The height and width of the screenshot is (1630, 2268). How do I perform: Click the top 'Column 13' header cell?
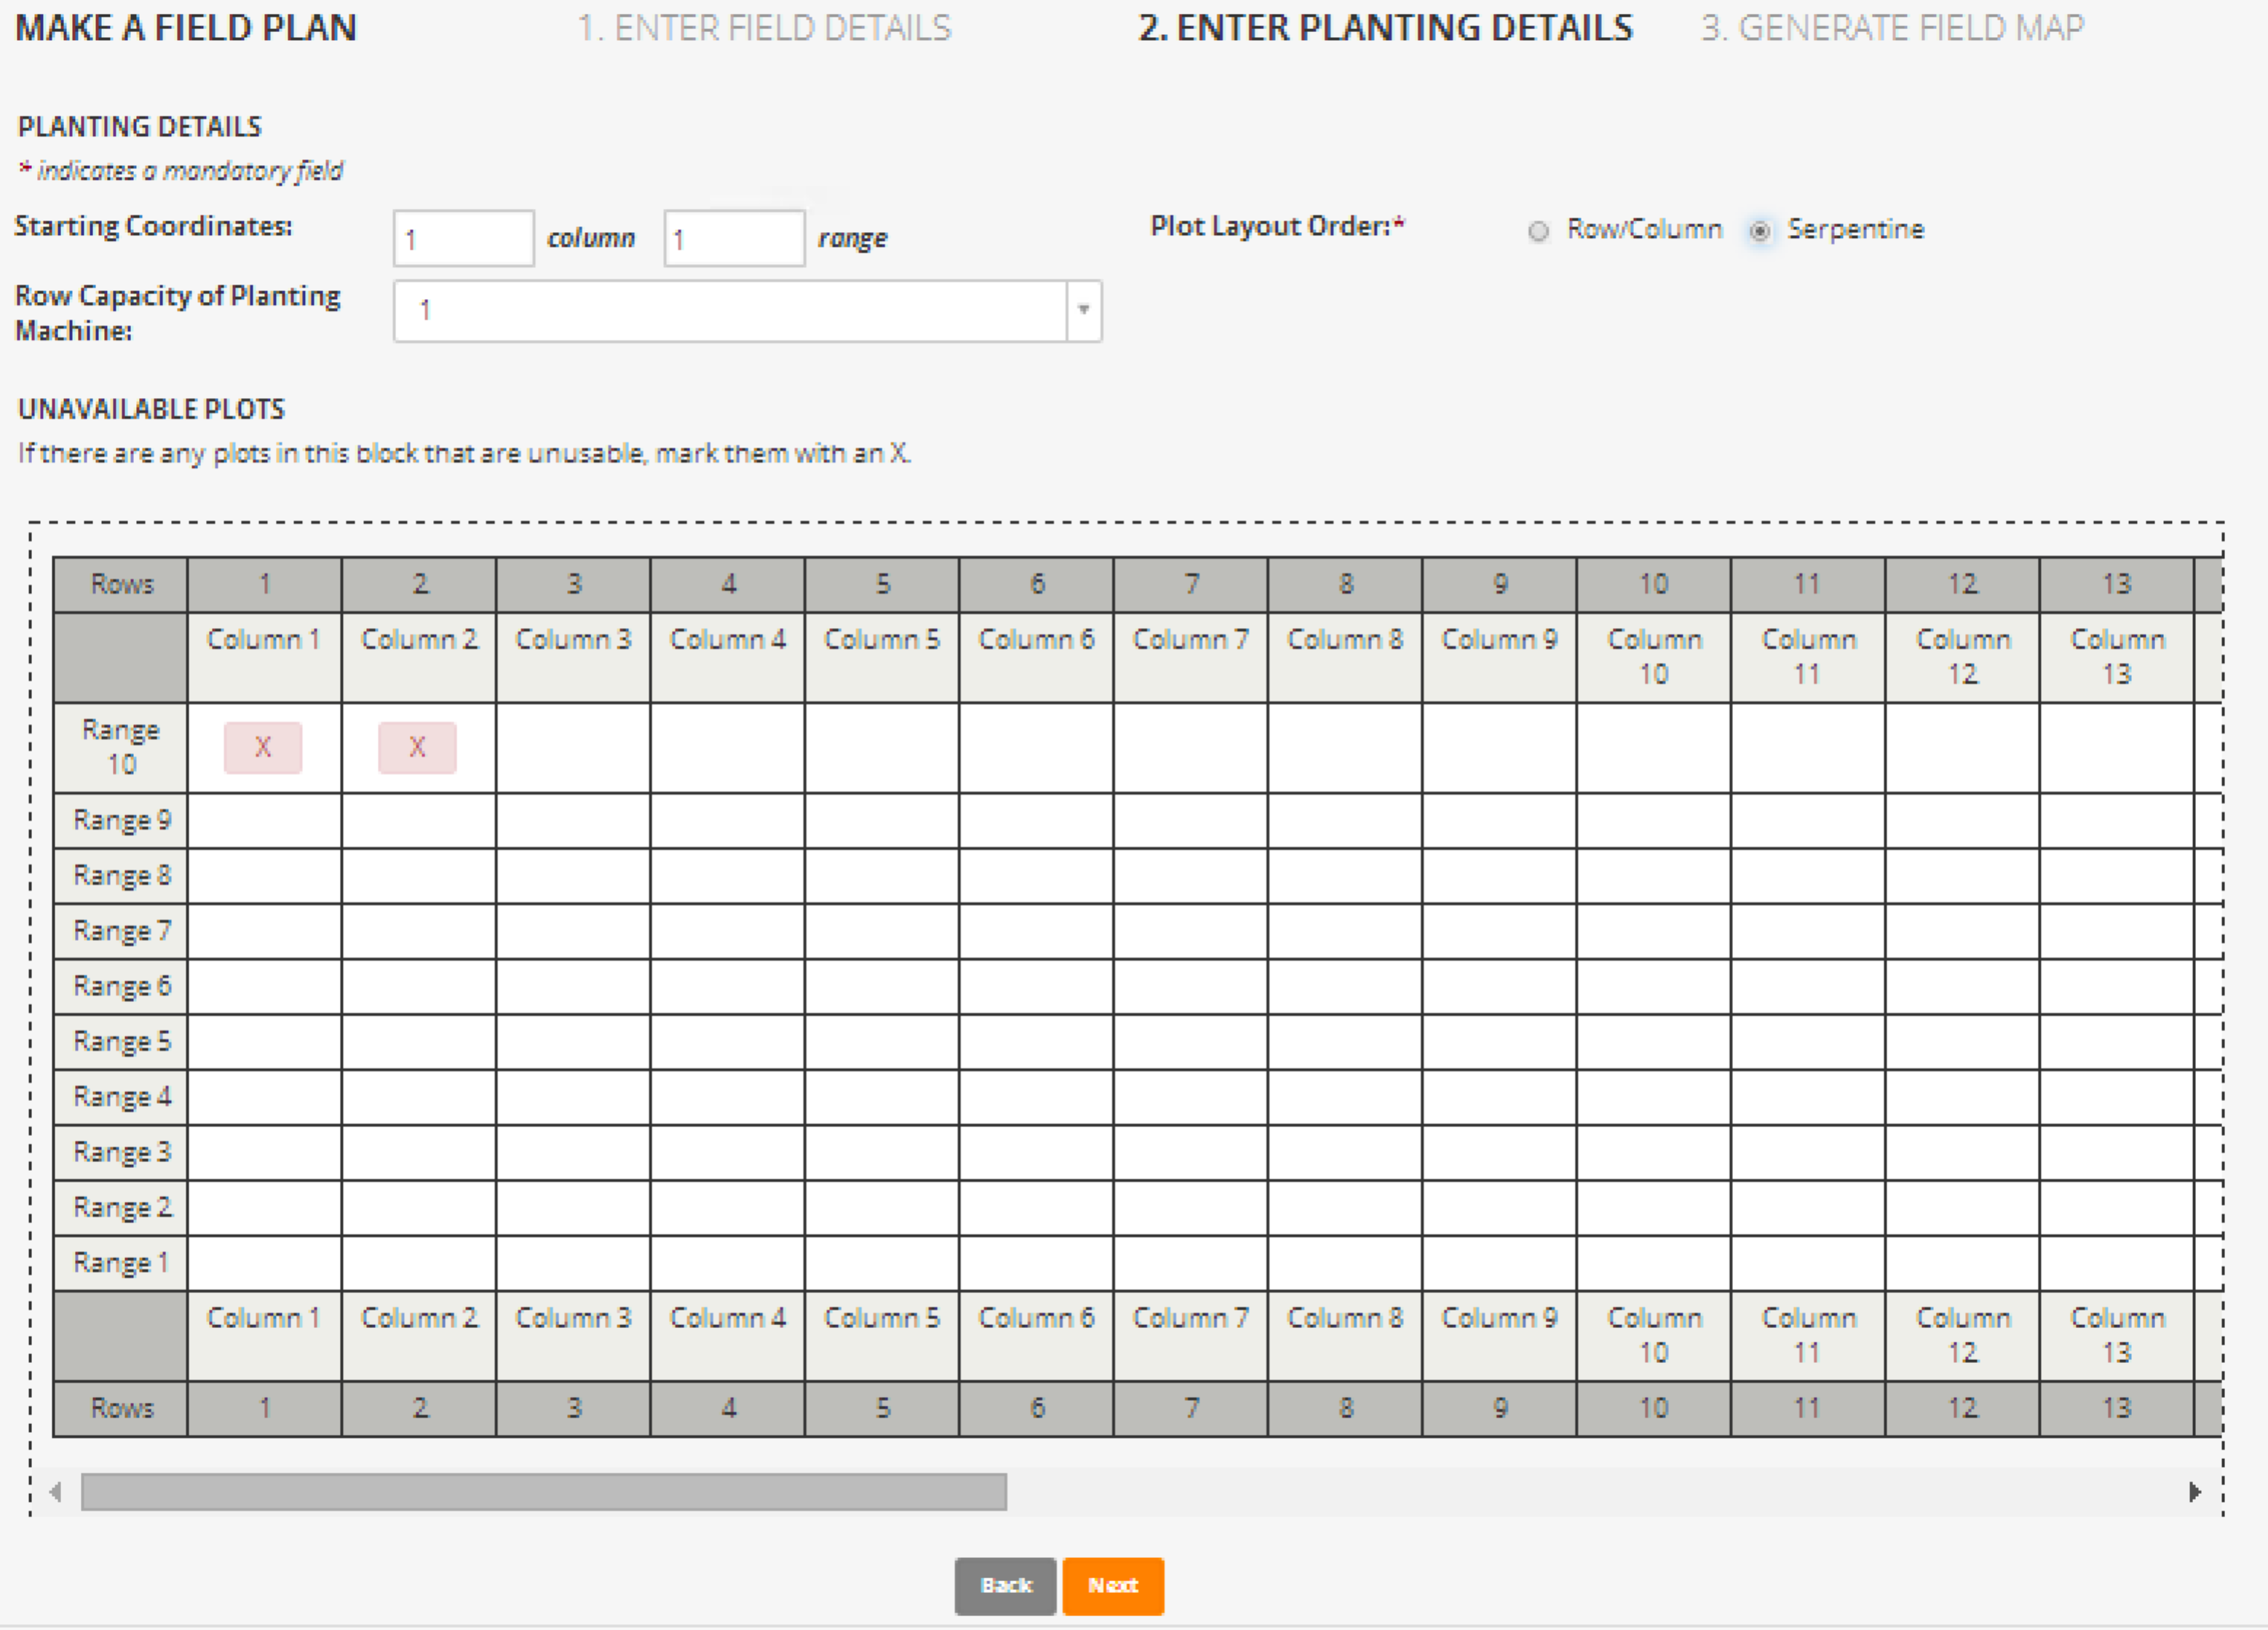point(2116,657)
